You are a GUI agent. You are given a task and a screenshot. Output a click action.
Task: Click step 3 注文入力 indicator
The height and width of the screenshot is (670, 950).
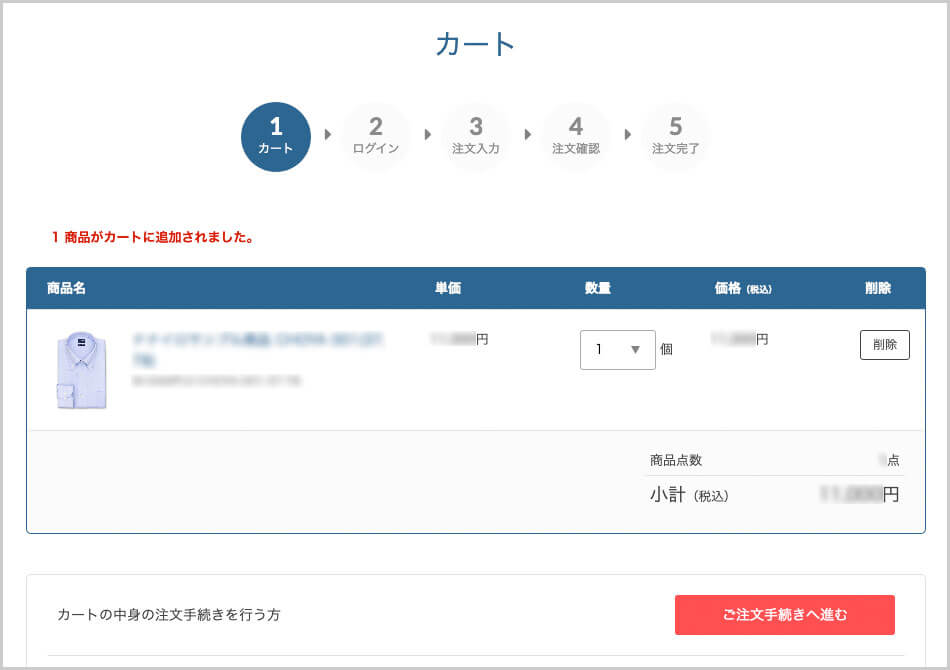[x=476, y=137]
